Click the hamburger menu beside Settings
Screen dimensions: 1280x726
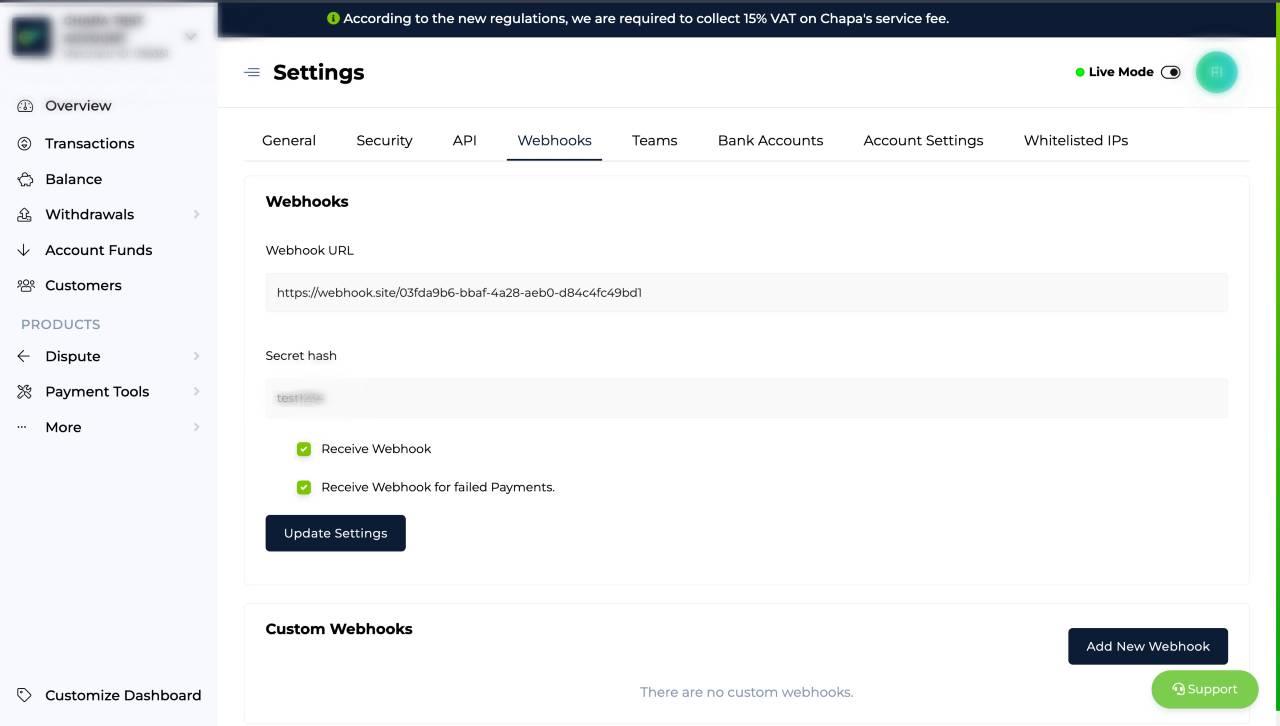(x=252, y=72)
